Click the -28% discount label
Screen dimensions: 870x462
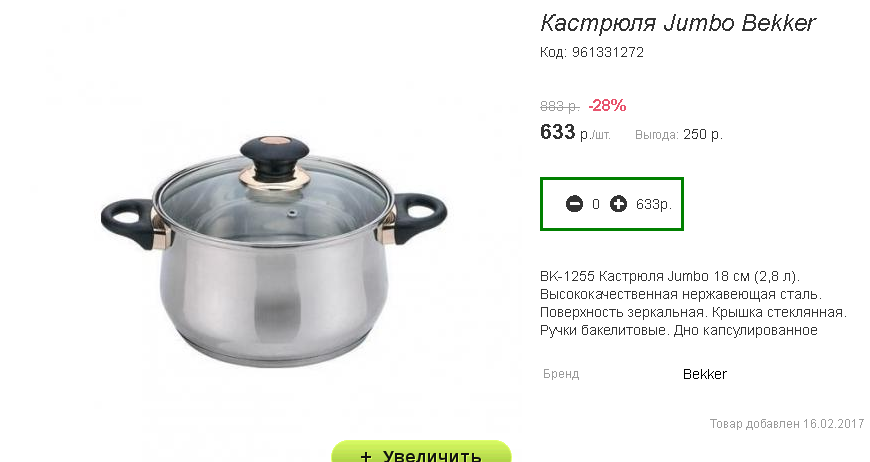pyautogui.click(x=607, y=105)
